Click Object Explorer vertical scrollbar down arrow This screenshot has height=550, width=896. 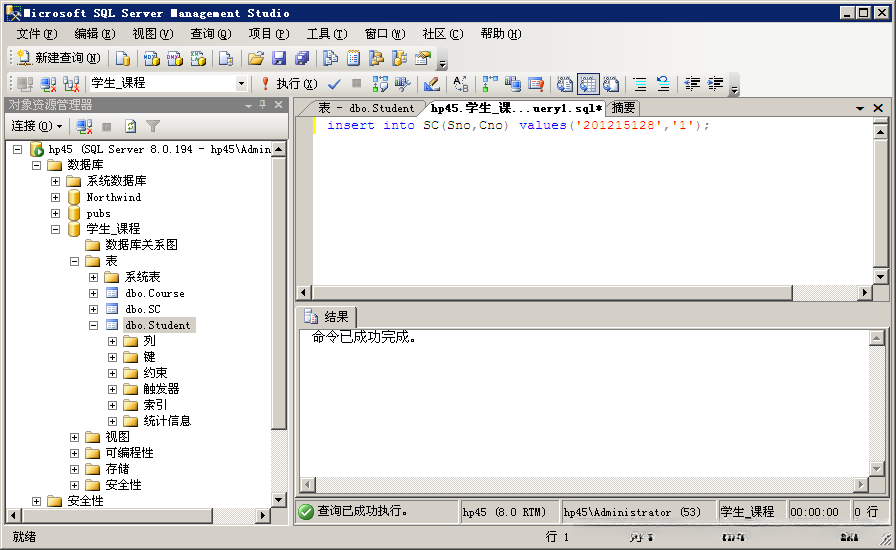coord(278,499)
